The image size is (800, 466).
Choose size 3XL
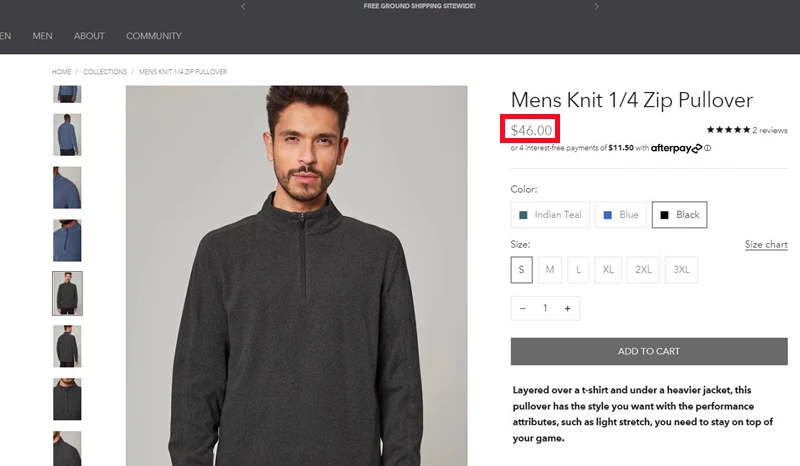click(681, 269)
